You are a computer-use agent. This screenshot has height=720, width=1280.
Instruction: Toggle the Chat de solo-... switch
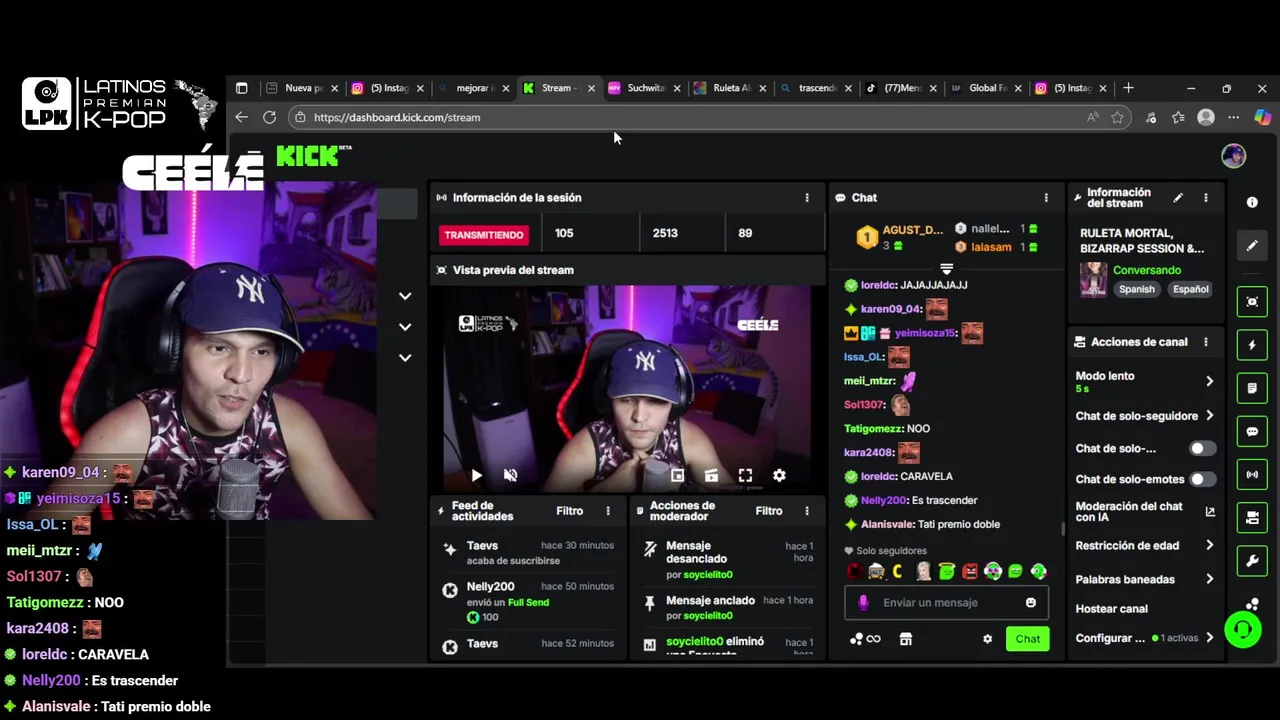(x=1202, y=449)
